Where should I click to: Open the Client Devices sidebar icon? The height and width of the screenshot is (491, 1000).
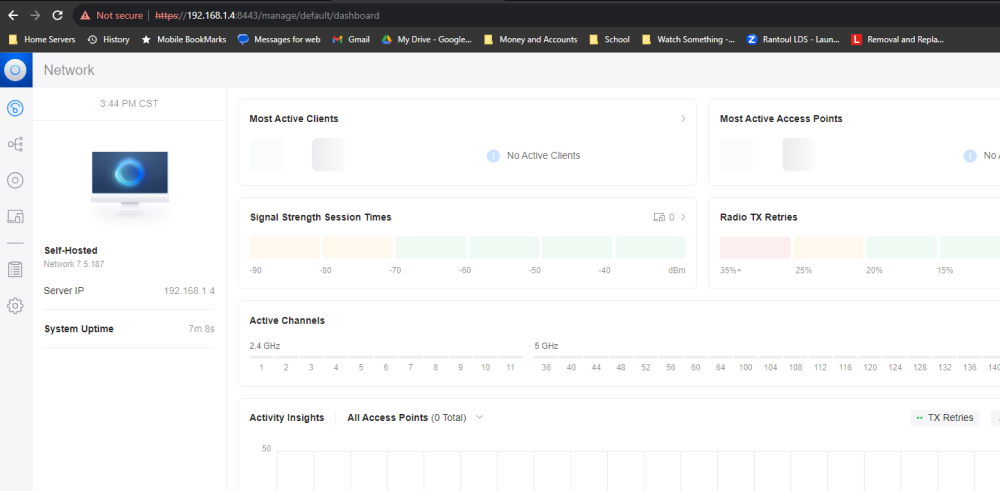(x=15, y=217)
